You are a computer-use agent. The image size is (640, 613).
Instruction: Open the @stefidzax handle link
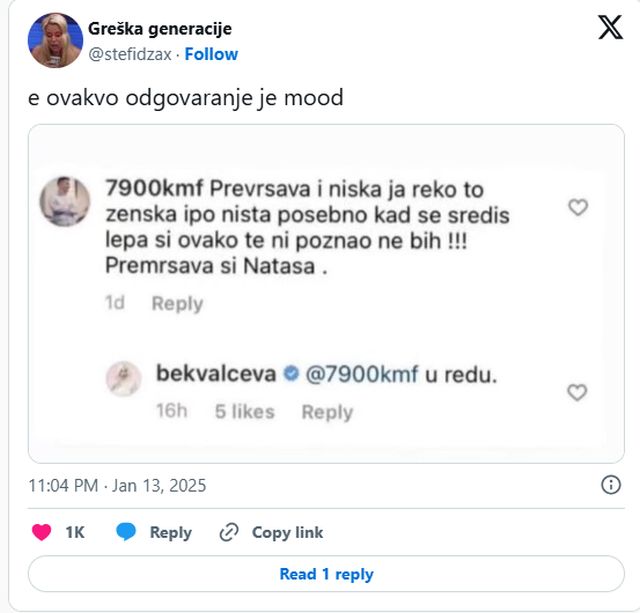point(129,54)
